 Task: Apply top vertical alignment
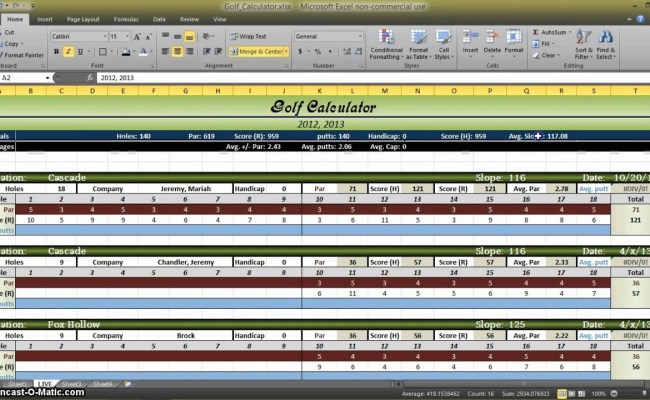(165, 36)
